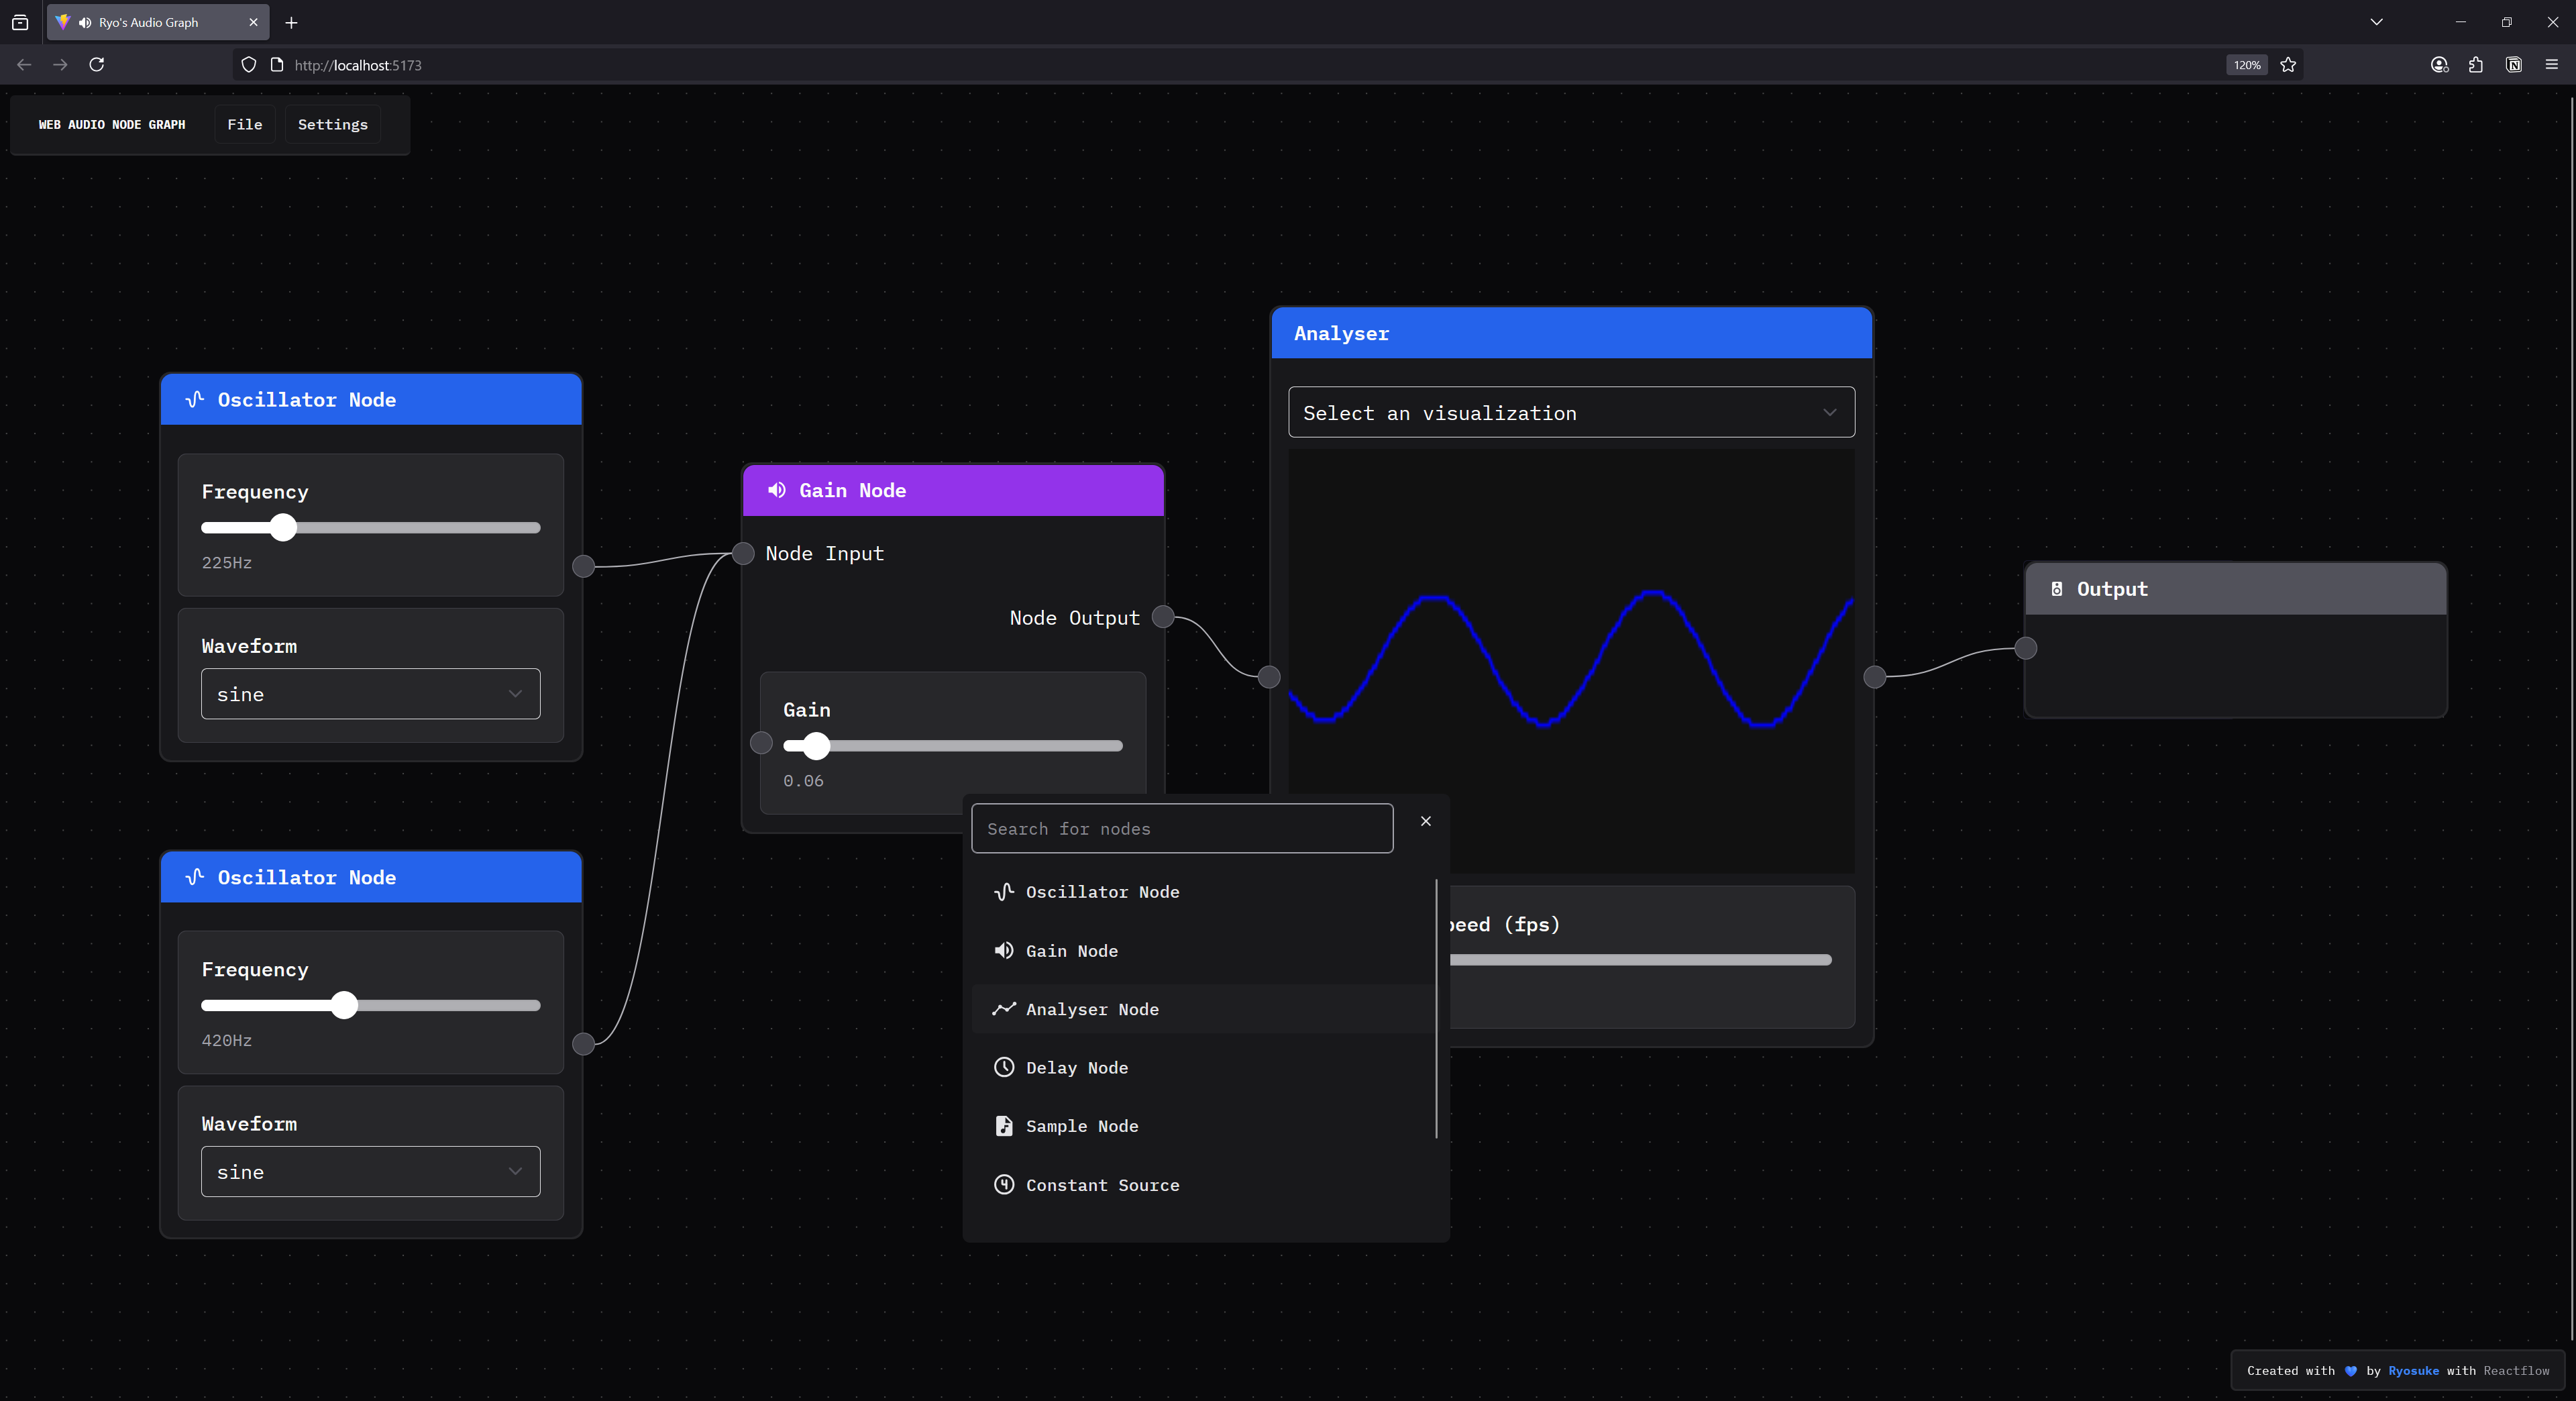Open the Settings menu

332,124
